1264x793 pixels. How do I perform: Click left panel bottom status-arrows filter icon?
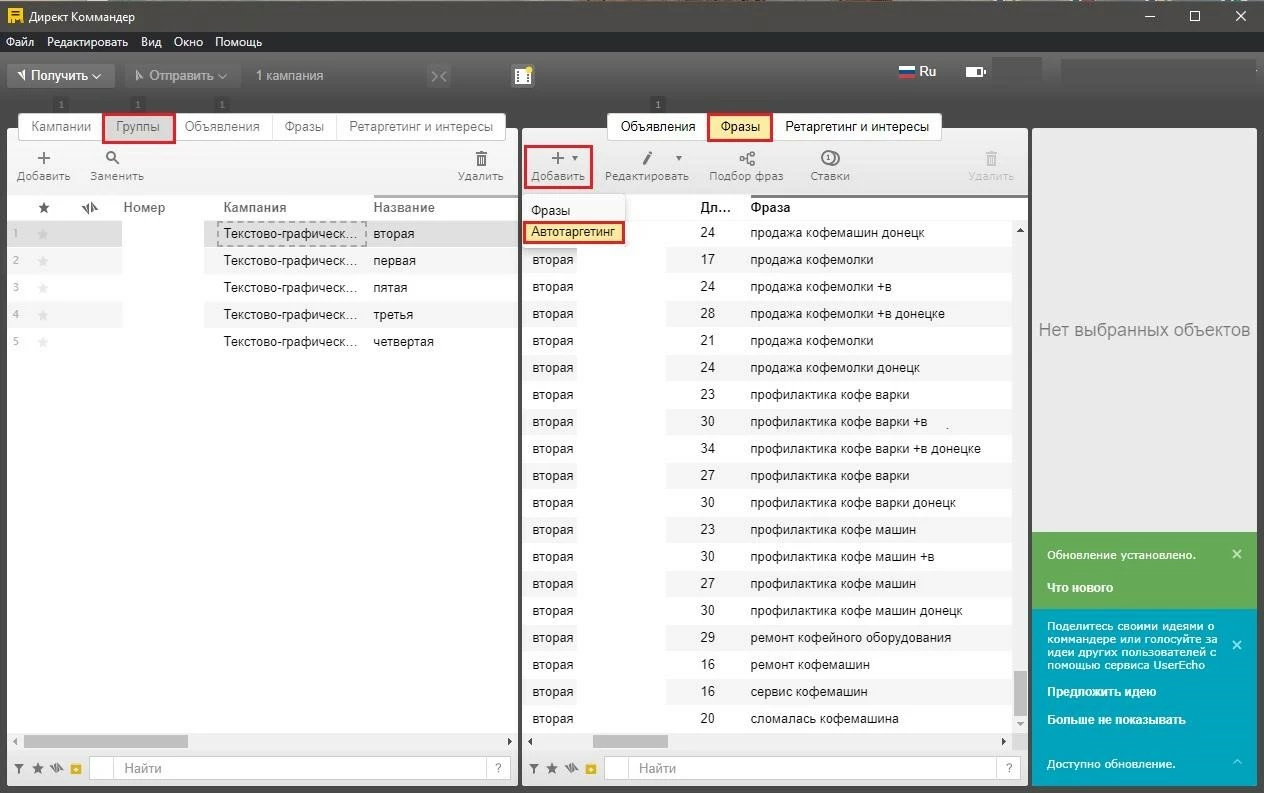pyautogui.click(x=57, y=768)
